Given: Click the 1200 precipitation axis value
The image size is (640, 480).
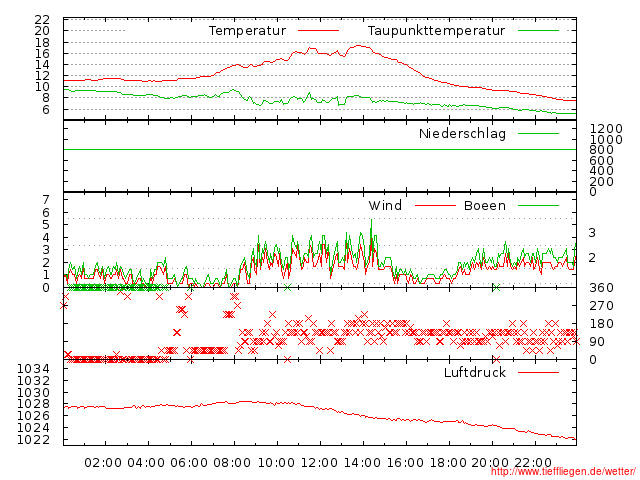Looking at the screenshot, I should click(x=606, y=129).
